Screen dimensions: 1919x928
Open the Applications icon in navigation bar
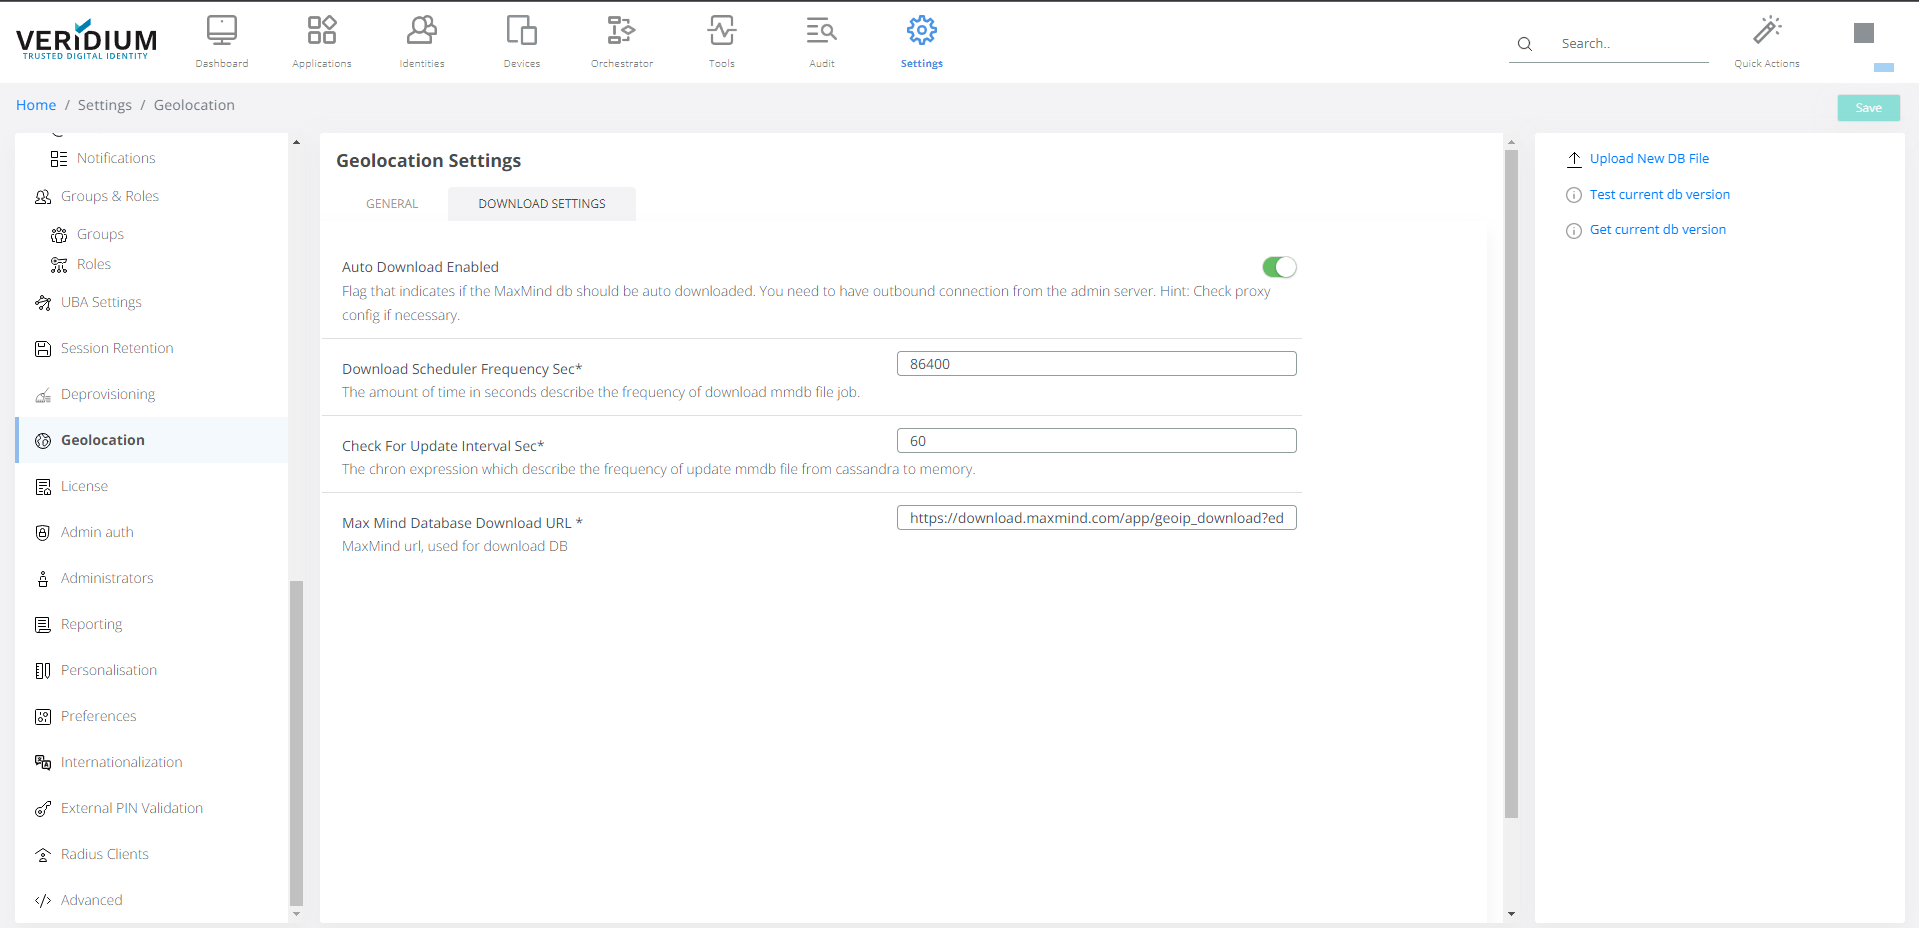point(321,32)
